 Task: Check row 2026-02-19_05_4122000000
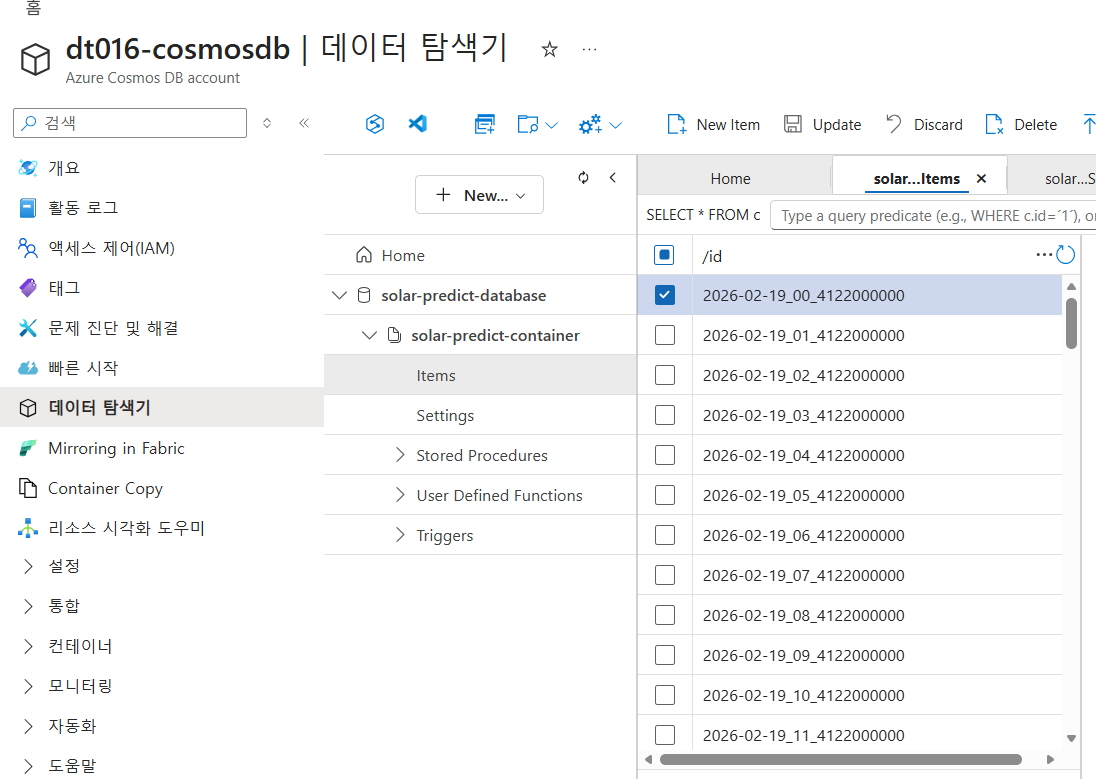tap(665, 495)
